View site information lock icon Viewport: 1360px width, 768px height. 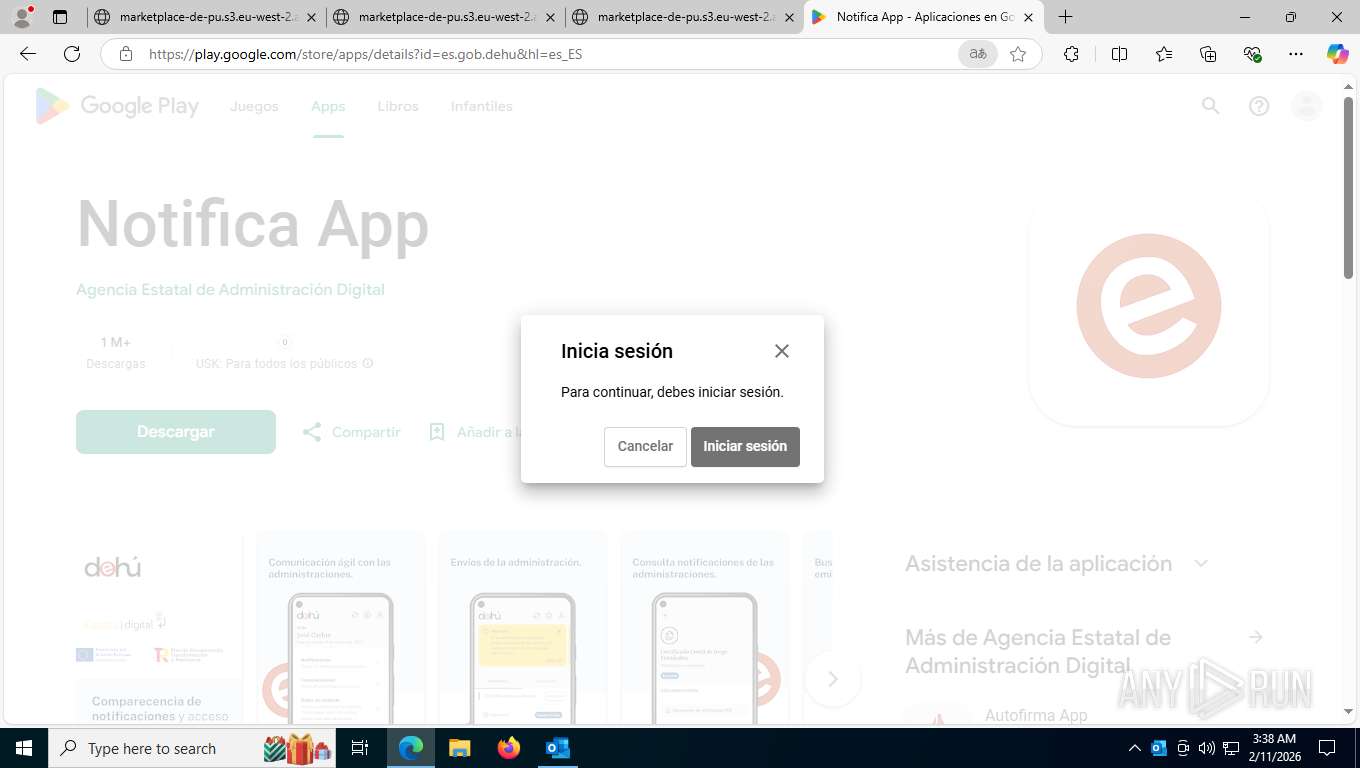coord(126,54)
